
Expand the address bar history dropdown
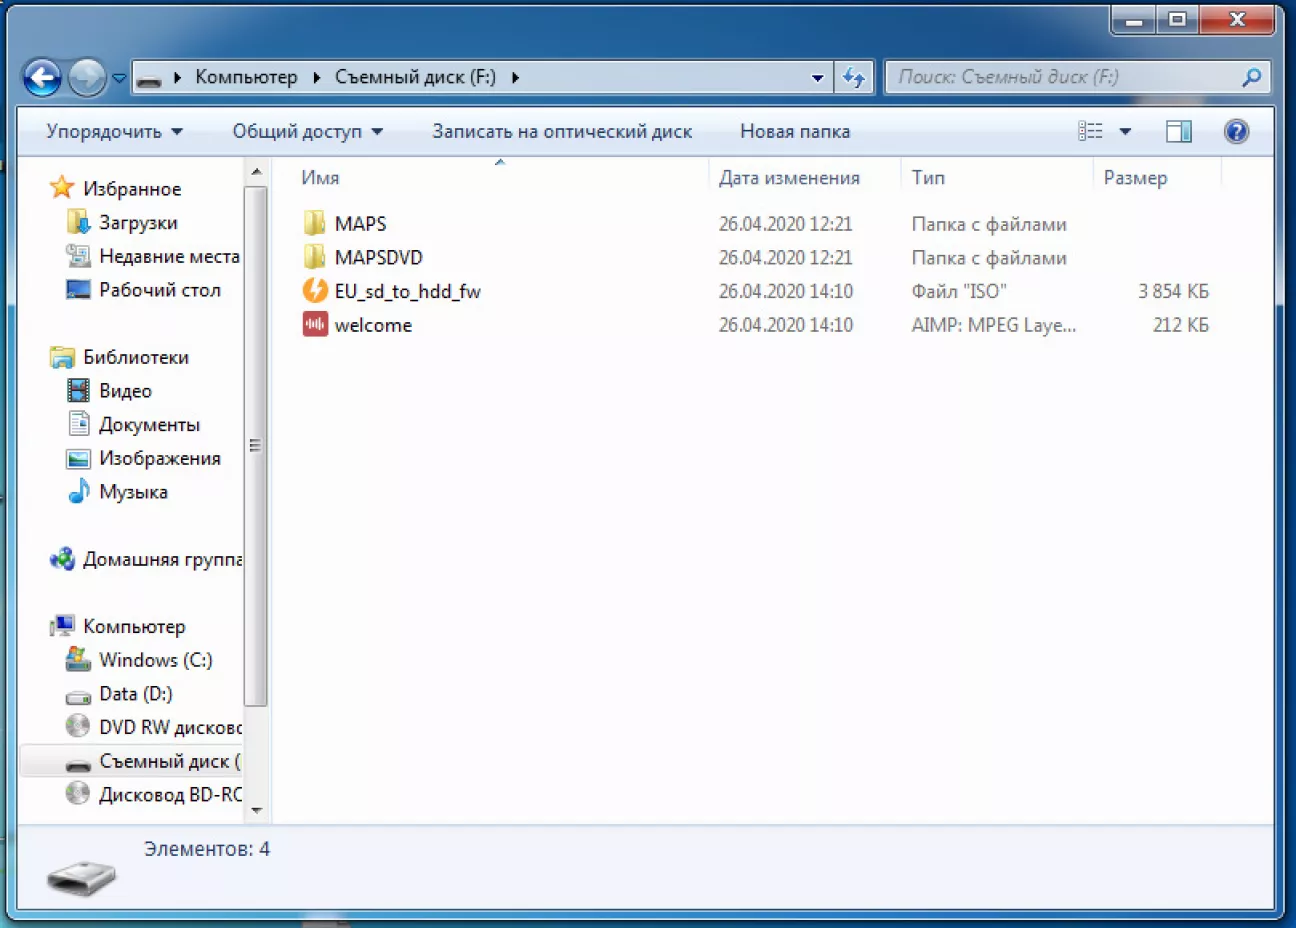[817, 77]
